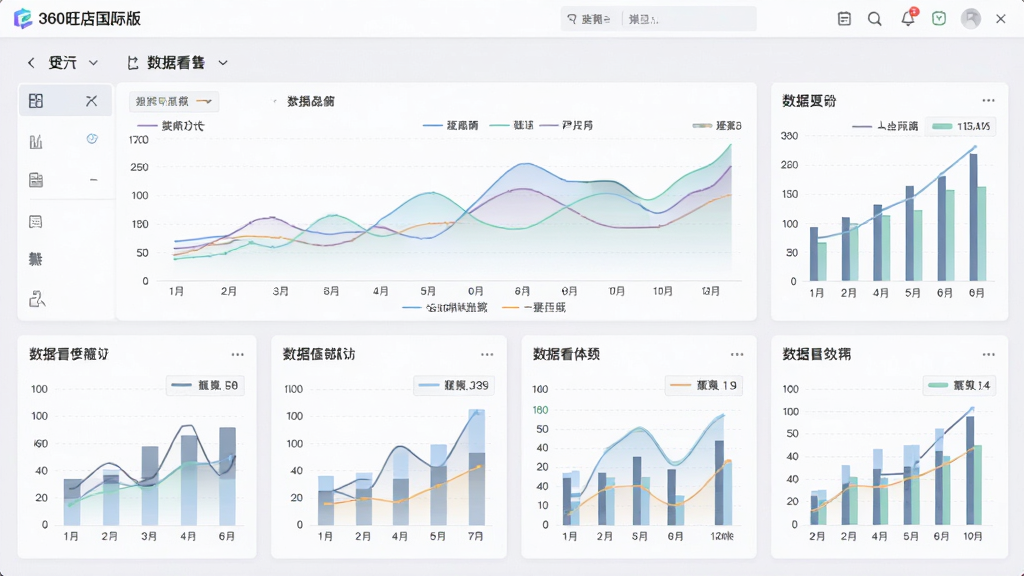Expand the dropdown chevron after the back arrow title
Screen dimensions: 1024x576
pos(93,63)
